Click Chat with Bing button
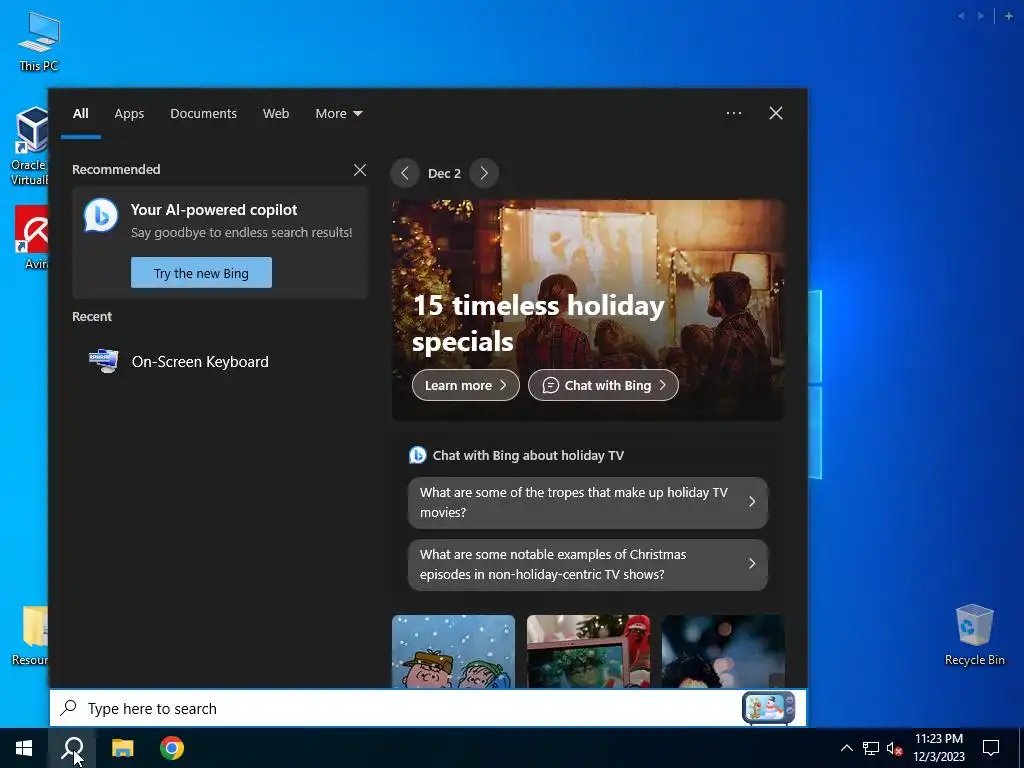Viewport: 1024px width, 768px height. [x=603, y=385]
